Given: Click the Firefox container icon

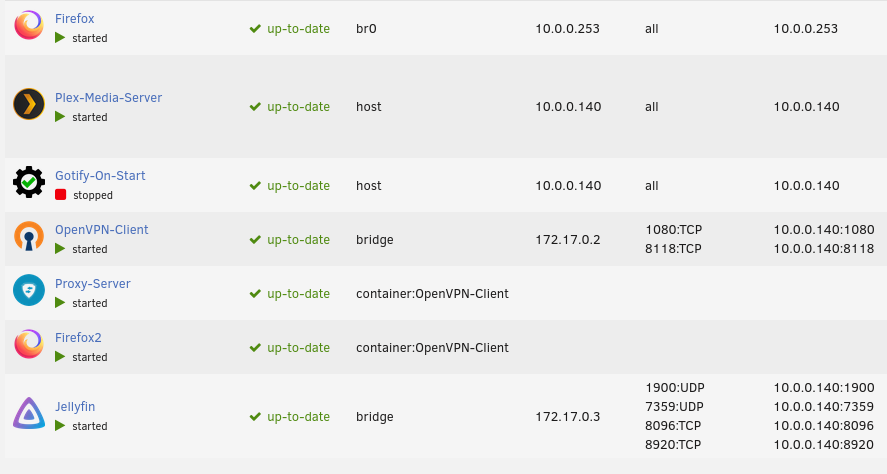Looking at the screenshot, I should pyautogui.click(x=29, y=25).
